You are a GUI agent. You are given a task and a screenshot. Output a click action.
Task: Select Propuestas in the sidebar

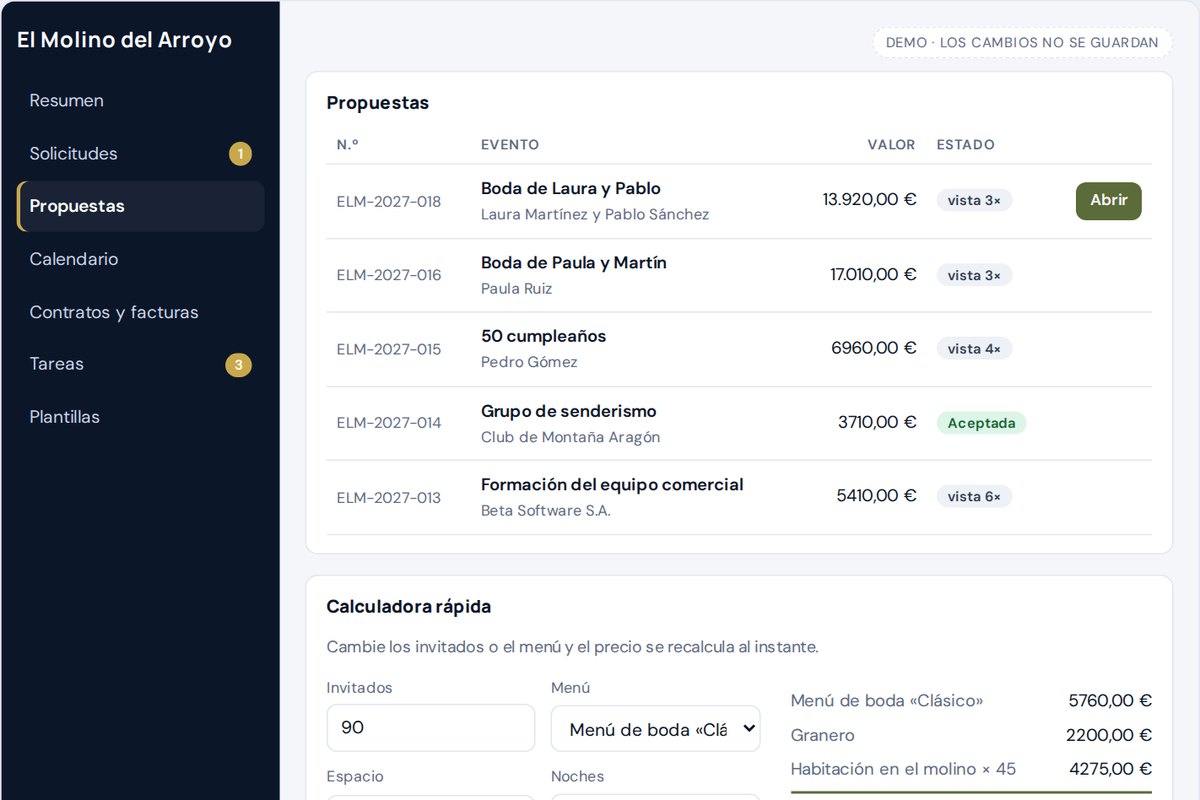pyautogui.click(x=141, y=206)
